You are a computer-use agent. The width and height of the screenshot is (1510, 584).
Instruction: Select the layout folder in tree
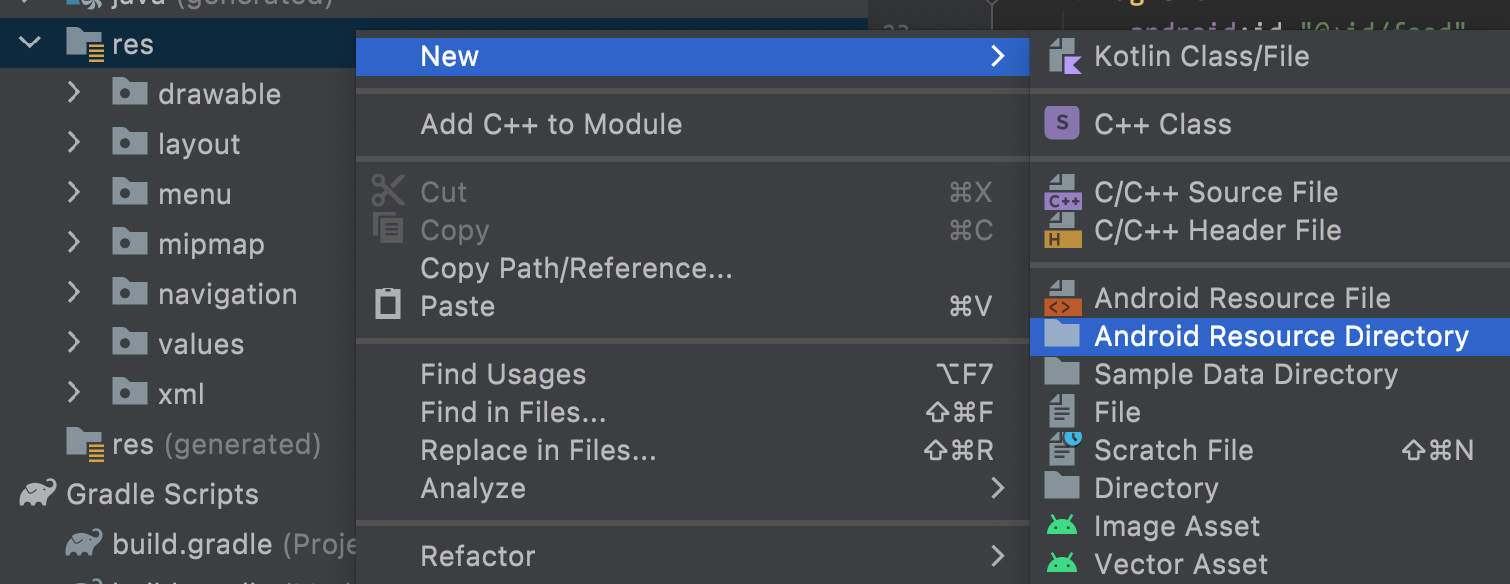(199, 144)
